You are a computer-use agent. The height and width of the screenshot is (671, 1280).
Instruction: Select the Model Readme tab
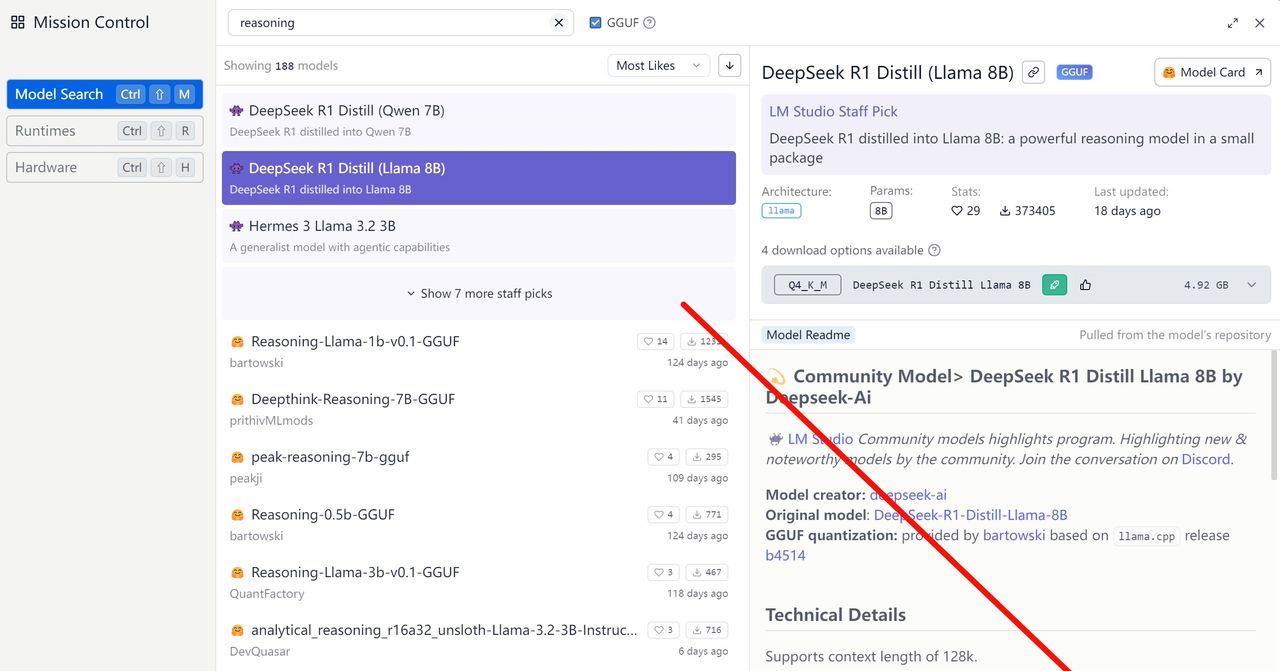(x=808, y=335)
